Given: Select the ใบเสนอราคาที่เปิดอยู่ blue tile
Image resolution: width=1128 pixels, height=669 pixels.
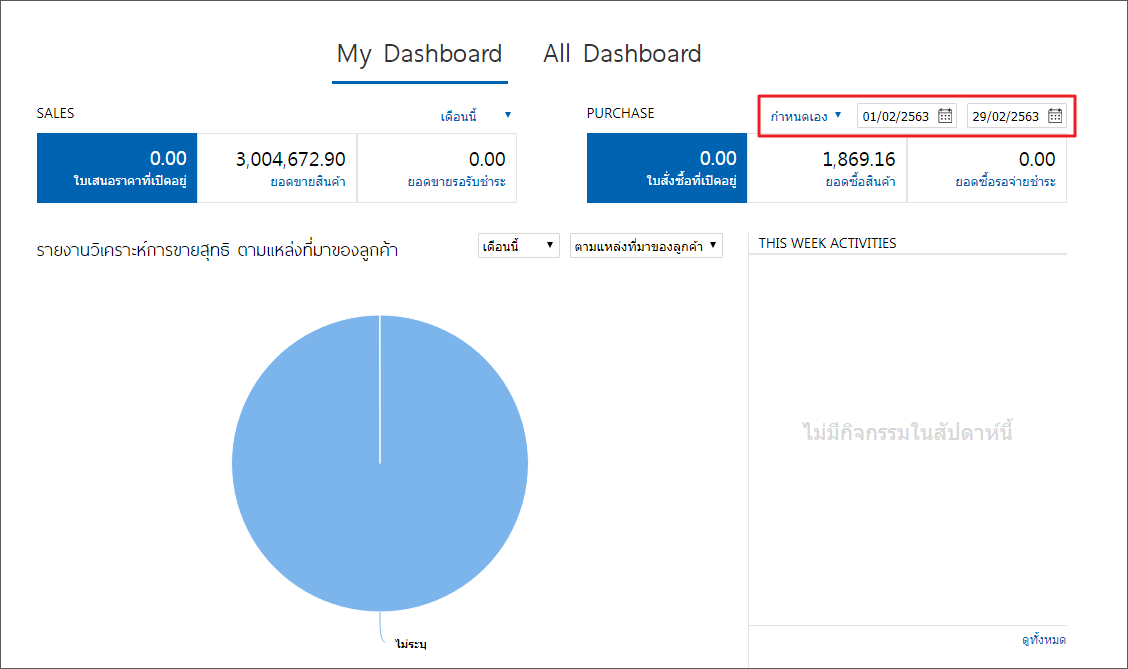Looking at the screenshot, I should [x=117, y=168].
